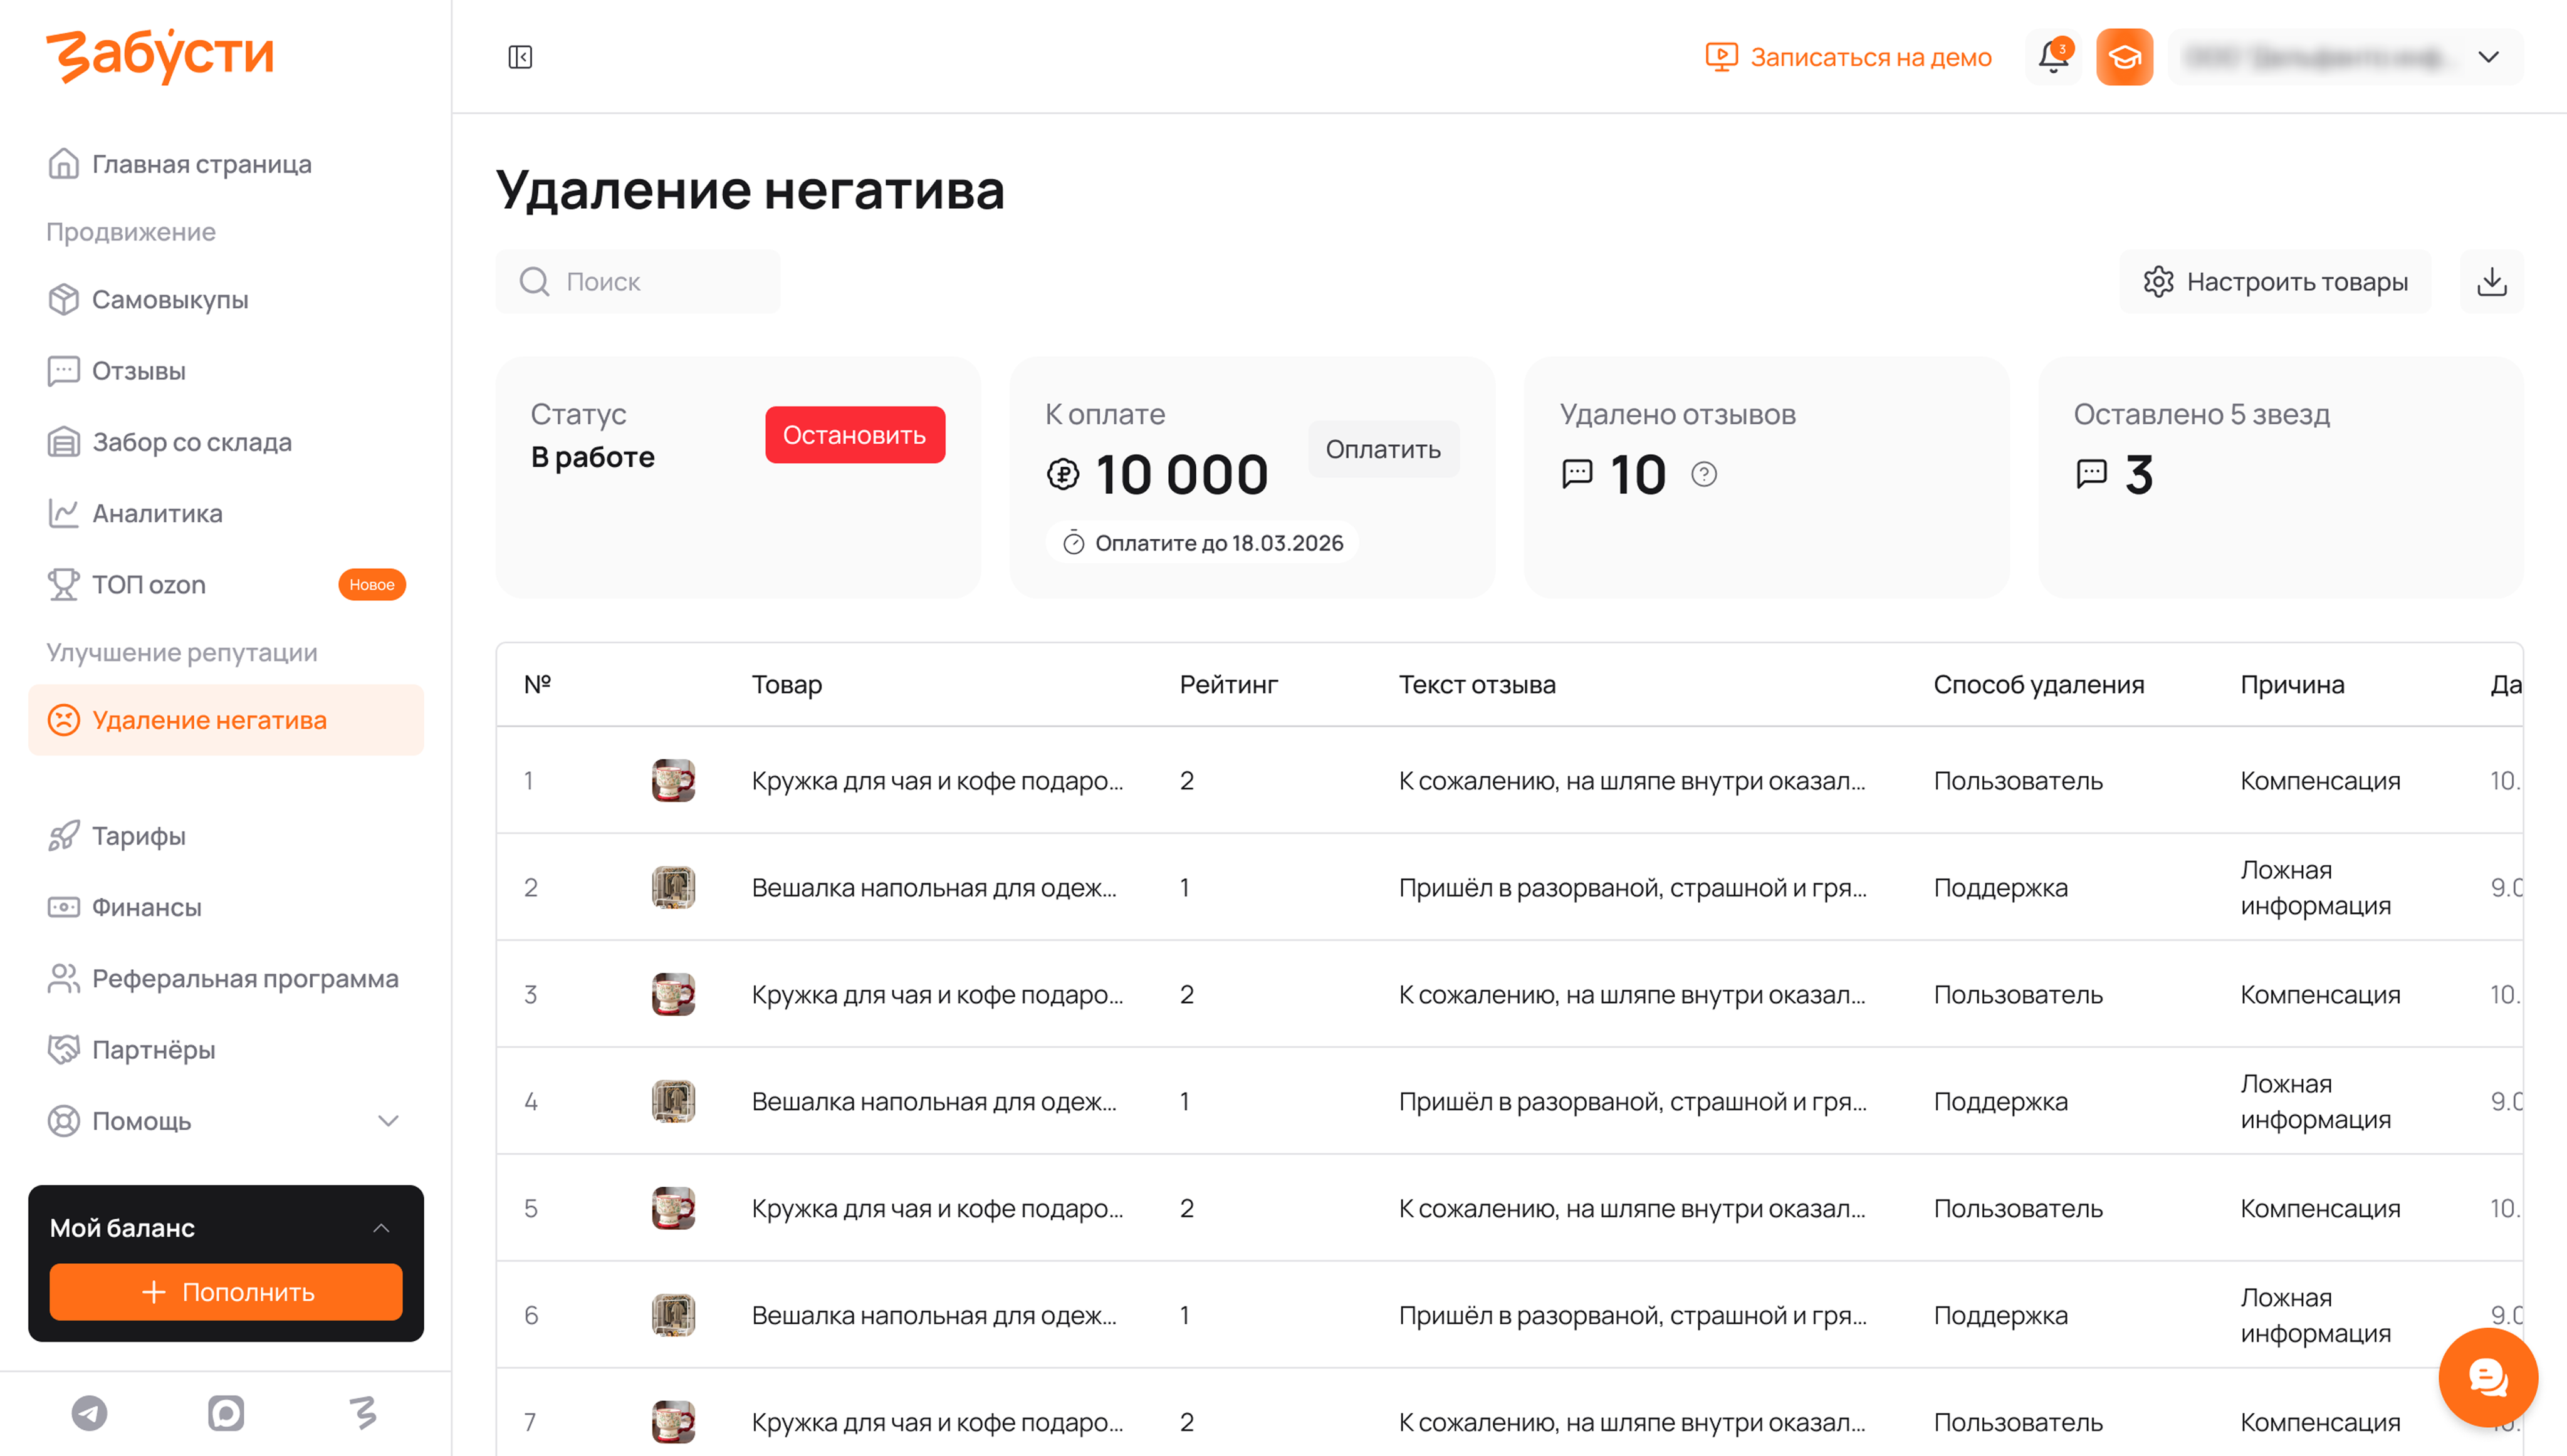The width and height of the screenshot is (2567, 1456).
Task: Download report with the download icon
Action: click(x=2491, y=282)
